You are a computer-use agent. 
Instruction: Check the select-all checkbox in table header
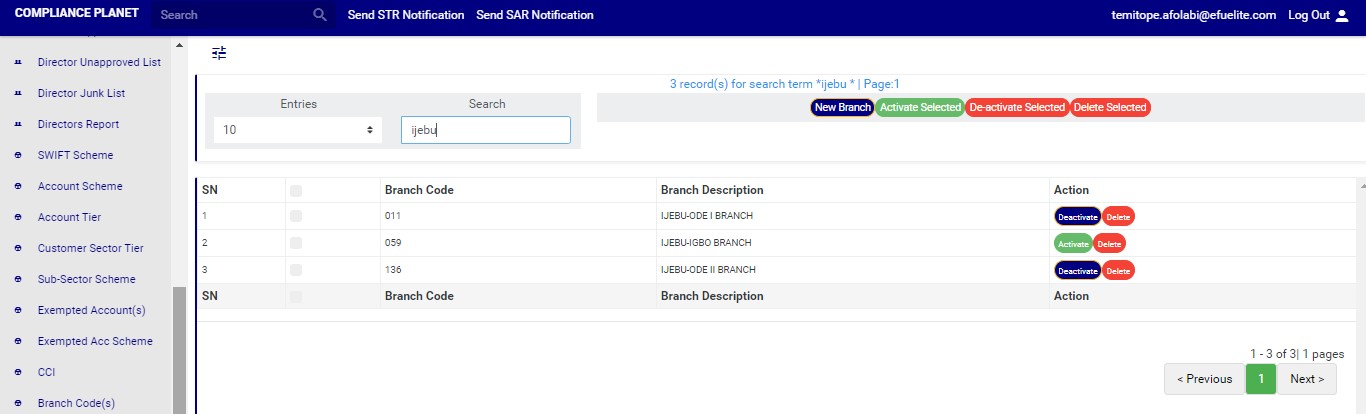pyautogui.click(x=296, y=190)
